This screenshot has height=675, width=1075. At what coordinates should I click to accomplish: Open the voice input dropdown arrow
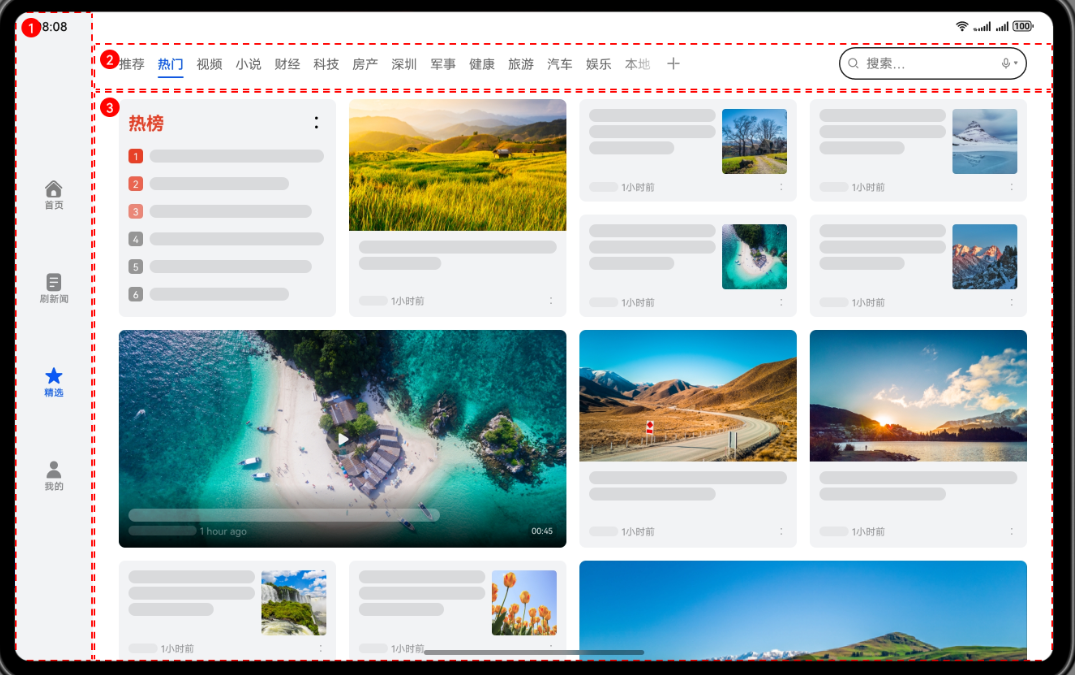pos(1015,64)
